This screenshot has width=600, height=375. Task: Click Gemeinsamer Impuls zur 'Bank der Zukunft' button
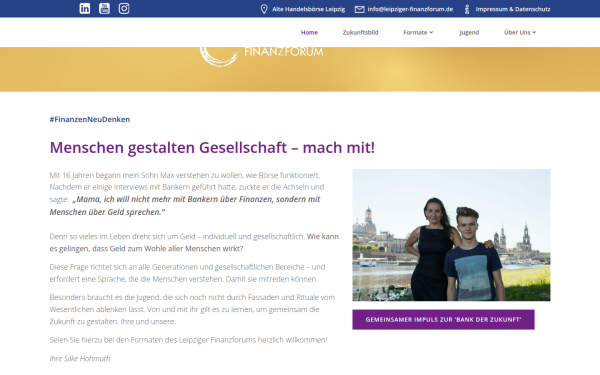coord(443,320)
